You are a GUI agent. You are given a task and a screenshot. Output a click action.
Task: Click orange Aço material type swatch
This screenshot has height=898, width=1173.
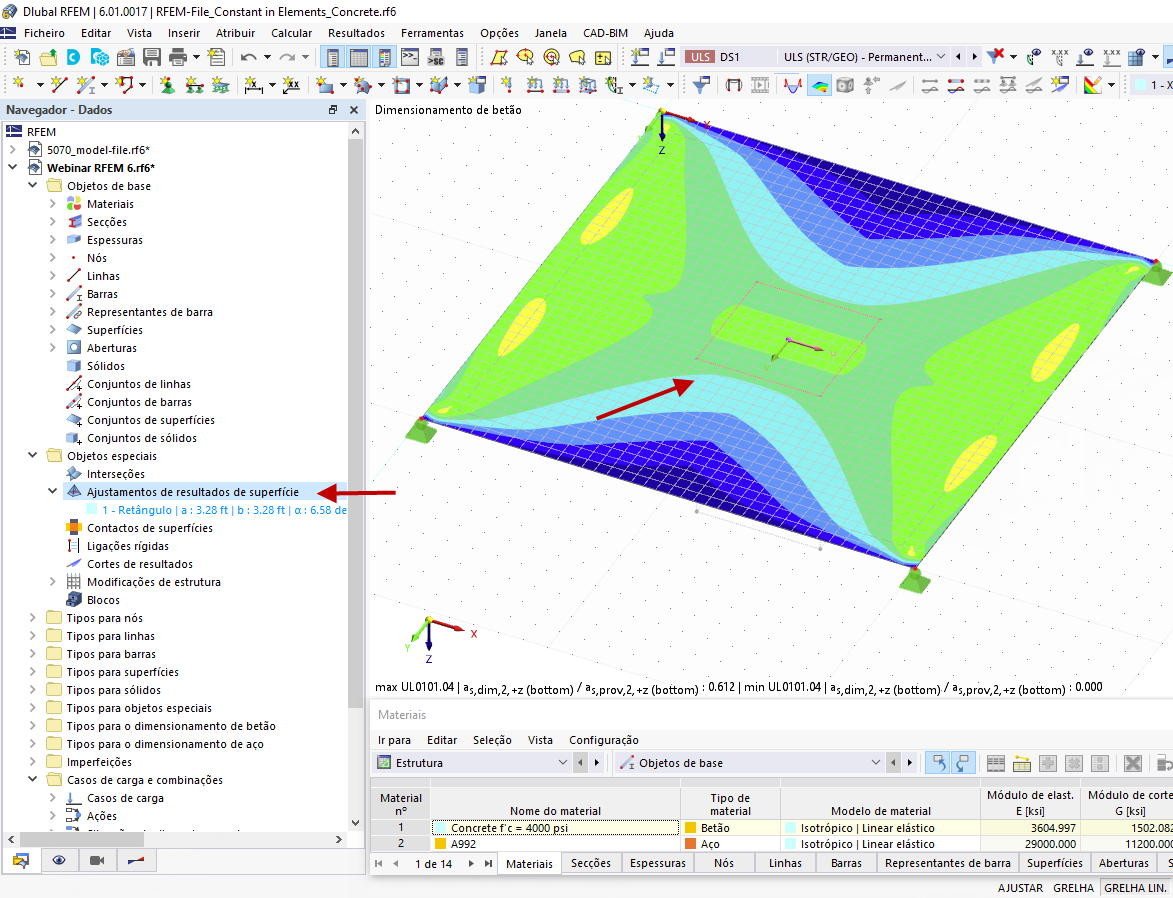click(690, 843)
